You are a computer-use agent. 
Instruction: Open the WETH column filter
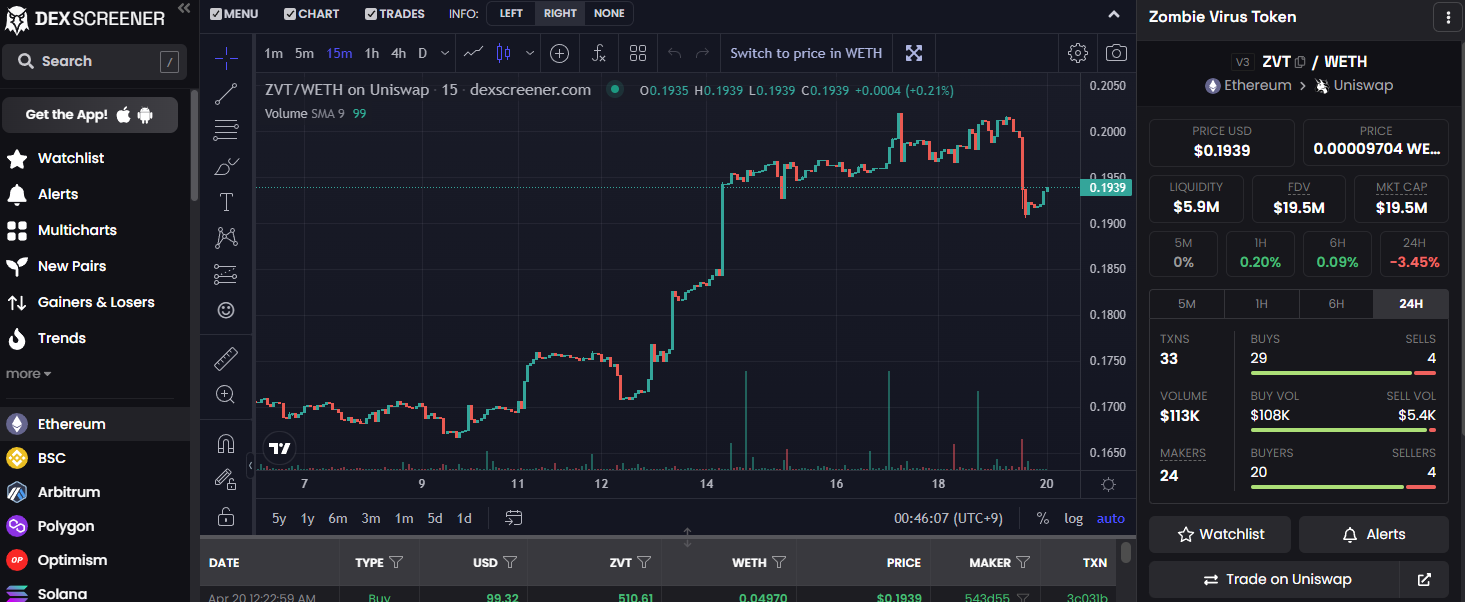coord(779,562)
